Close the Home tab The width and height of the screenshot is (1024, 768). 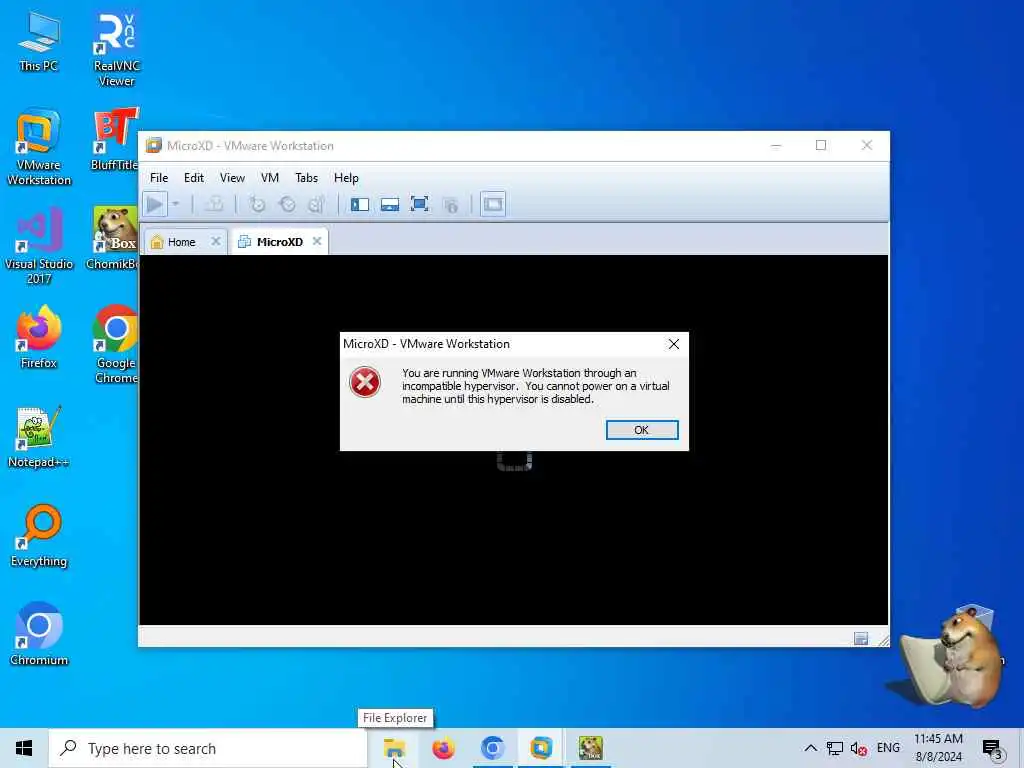216,241
